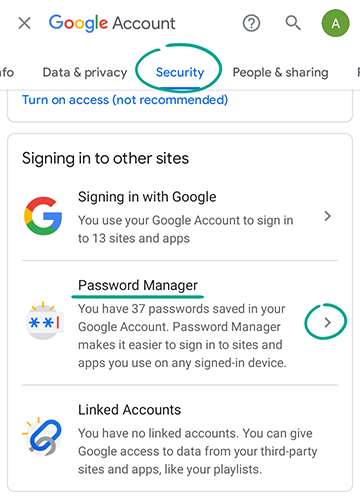
Task: Switch to People & sharing tab
Action: 280,72
